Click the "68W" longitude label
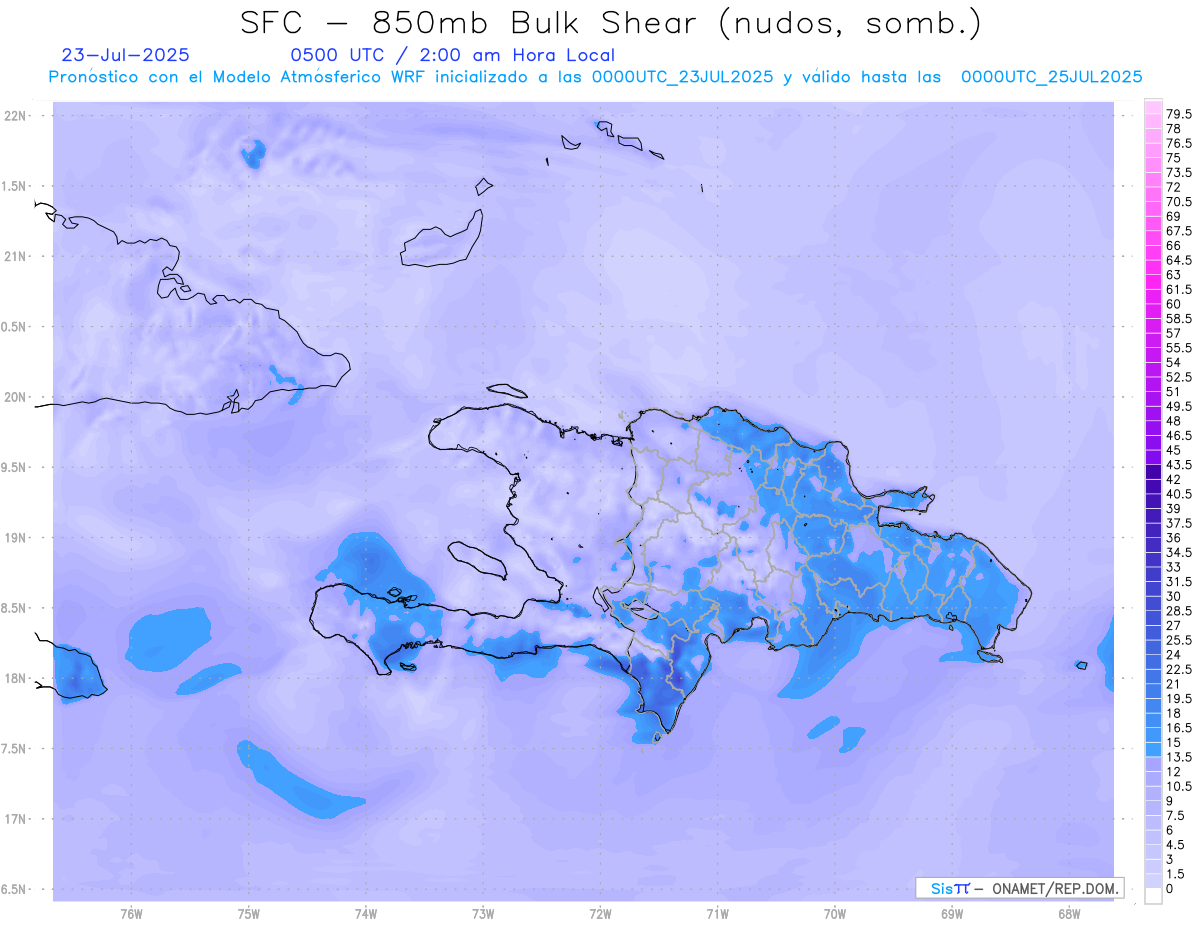The width and height of the screenshot is (1200, 927). (1069, 914)
